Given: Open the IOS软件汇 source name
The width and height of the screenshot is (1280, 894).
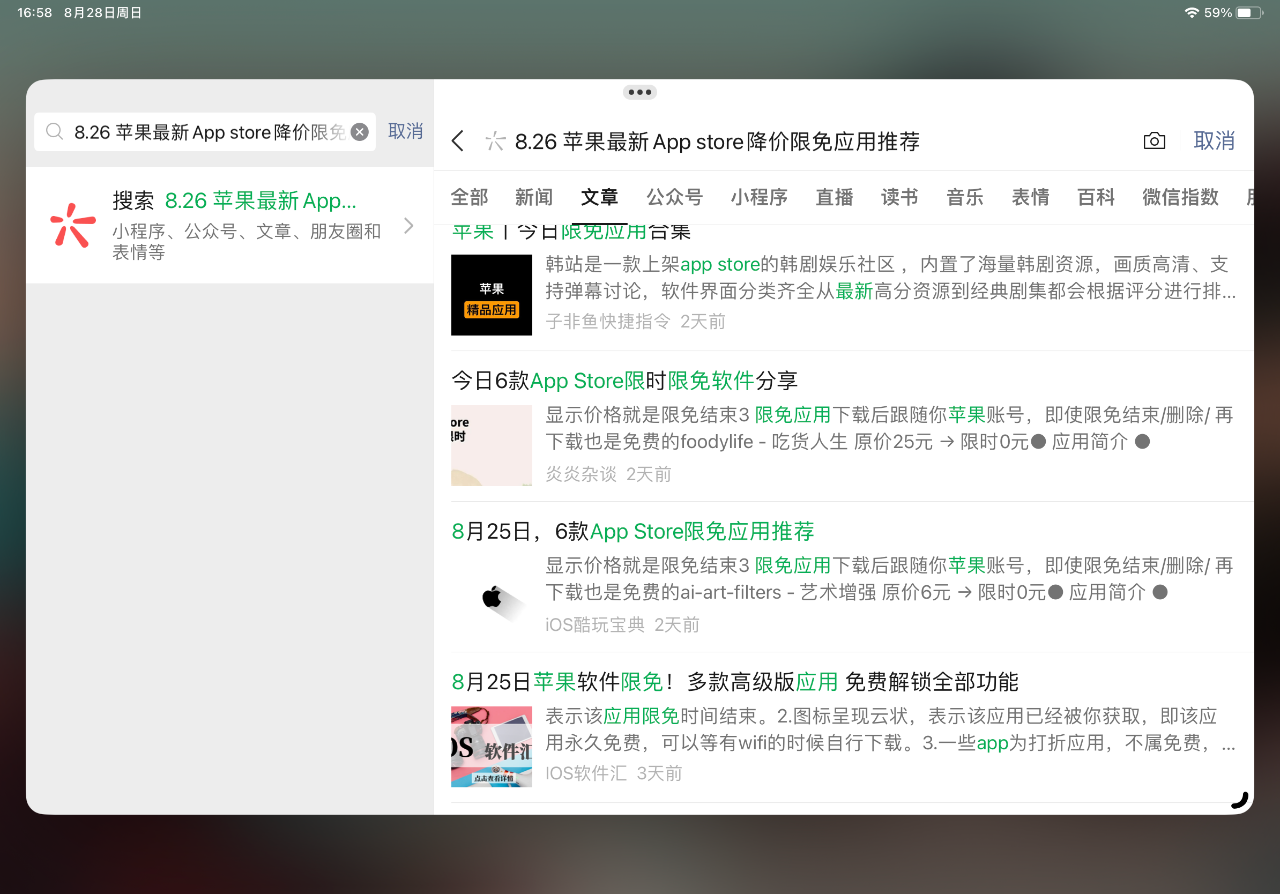Looking at the screenshot, I should 586,773.
